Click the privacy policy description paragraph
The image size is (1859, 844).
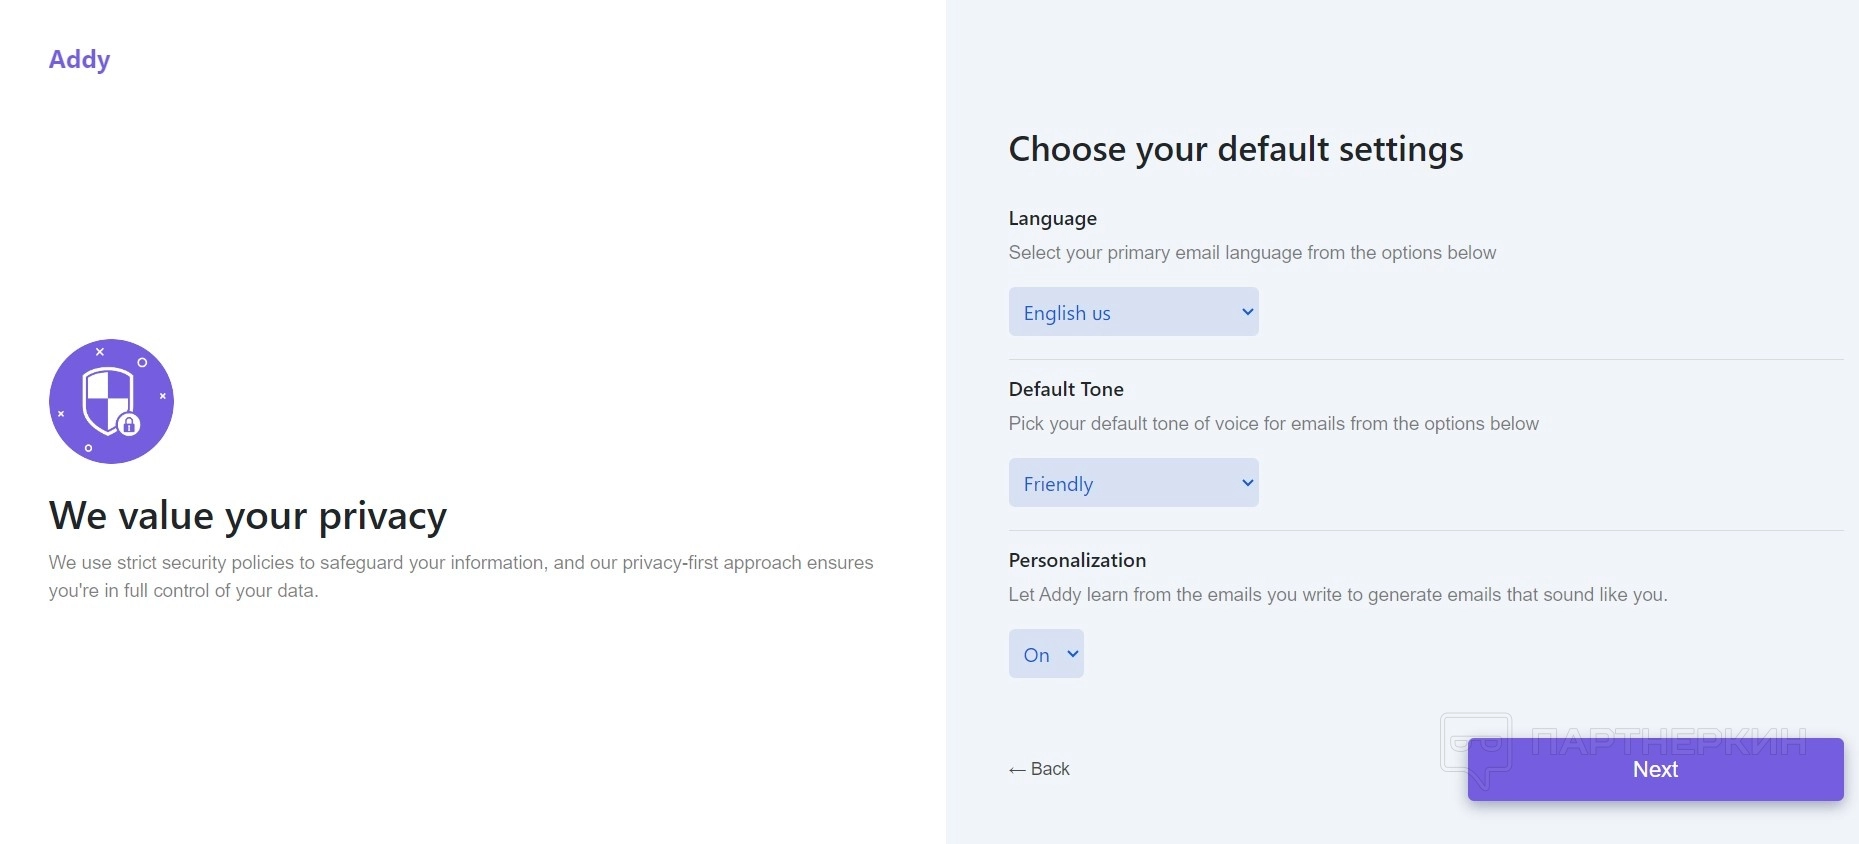tap(461, 576)
